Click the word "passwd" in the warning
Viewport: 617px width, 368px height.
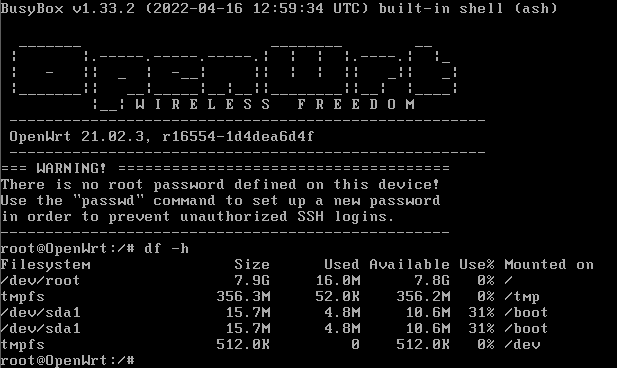pyautogui.click(x=108, y=201)
